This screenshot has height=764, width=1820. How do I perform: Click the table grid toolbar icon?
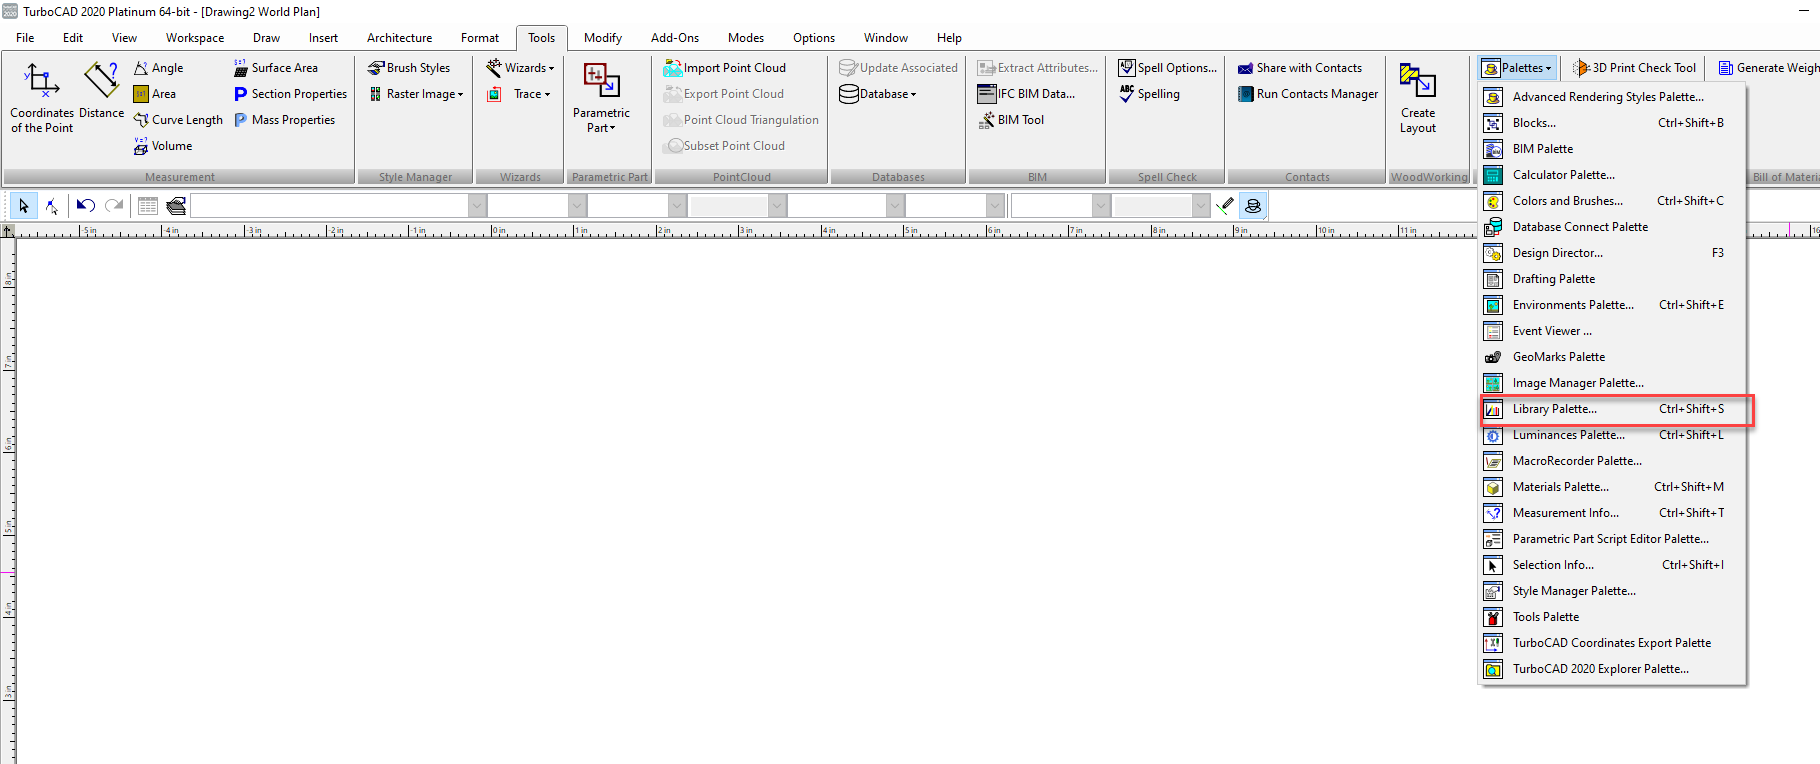point(148,206)
